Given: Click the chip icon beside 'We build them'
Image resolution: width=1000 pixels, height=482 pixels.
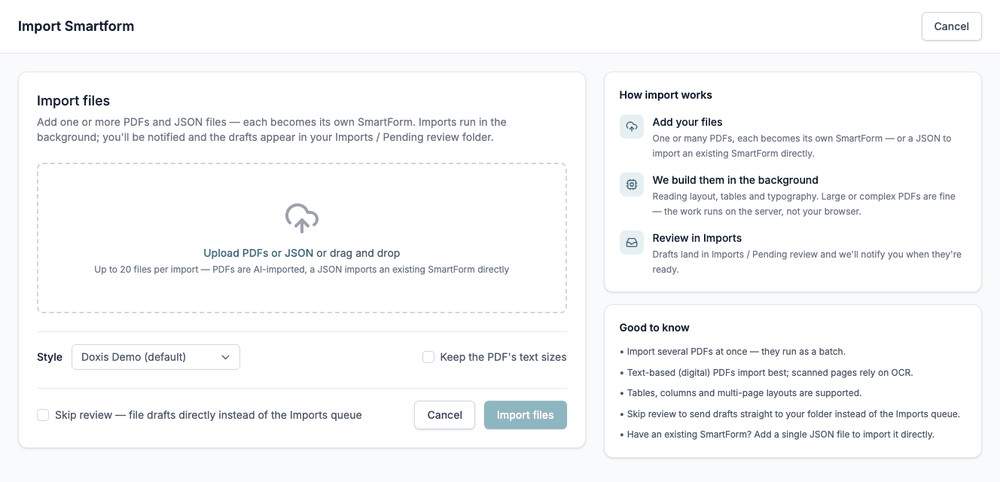Looking at the screenshot, I should 631,184.
